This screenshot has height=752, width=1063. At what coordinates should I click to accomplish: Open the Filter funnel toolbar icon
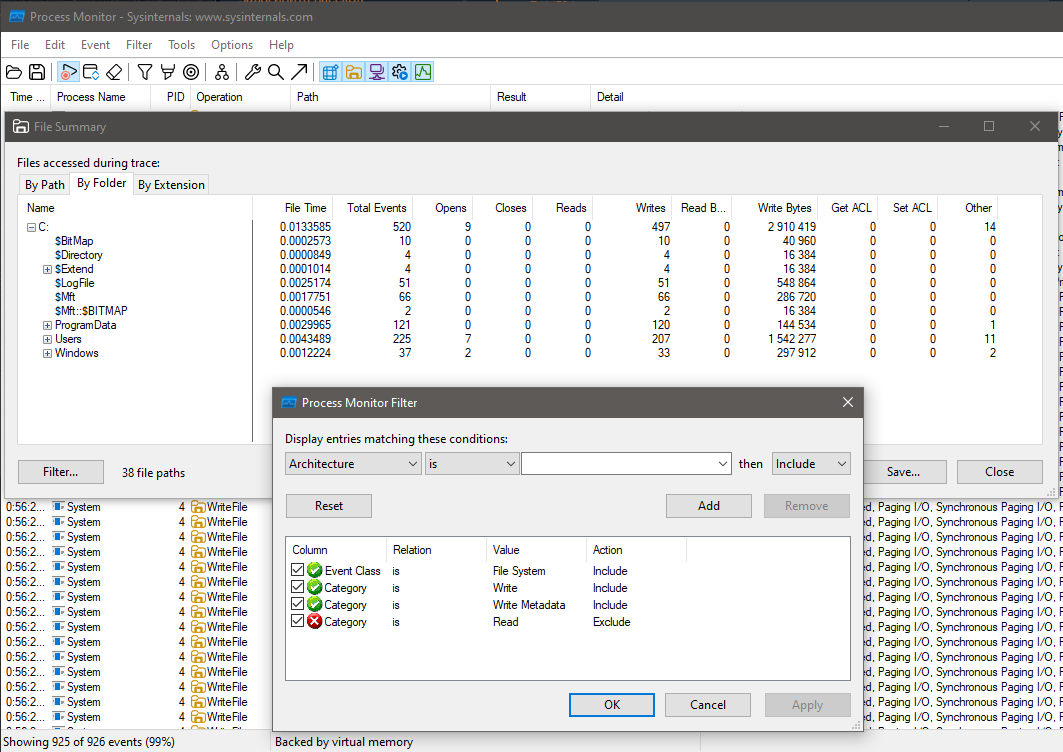(145, 72)
